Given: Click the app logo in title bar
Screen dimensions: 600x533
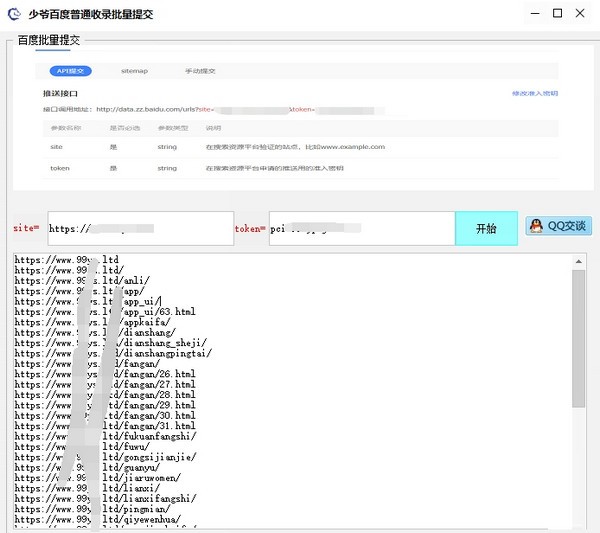Looking at the screenshot, I should tap(14, 14).
